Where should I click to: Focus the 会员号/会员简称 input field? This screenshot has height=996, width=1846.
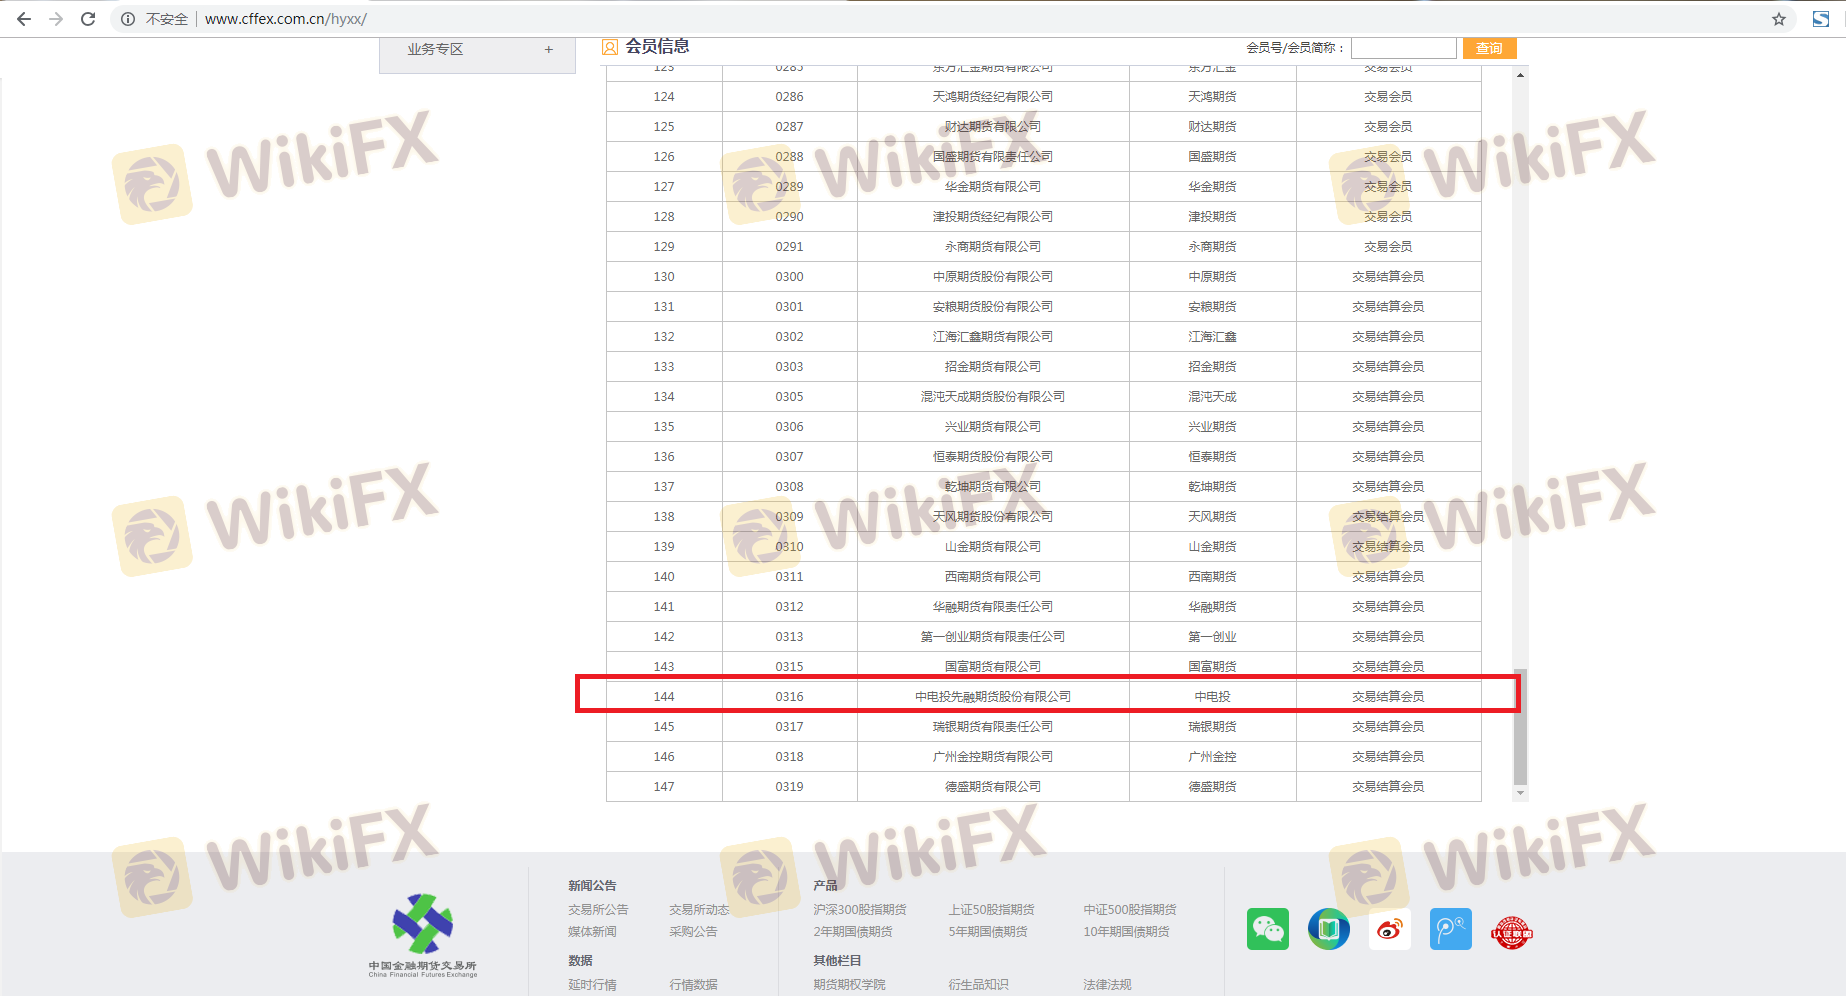[1403, 48]
